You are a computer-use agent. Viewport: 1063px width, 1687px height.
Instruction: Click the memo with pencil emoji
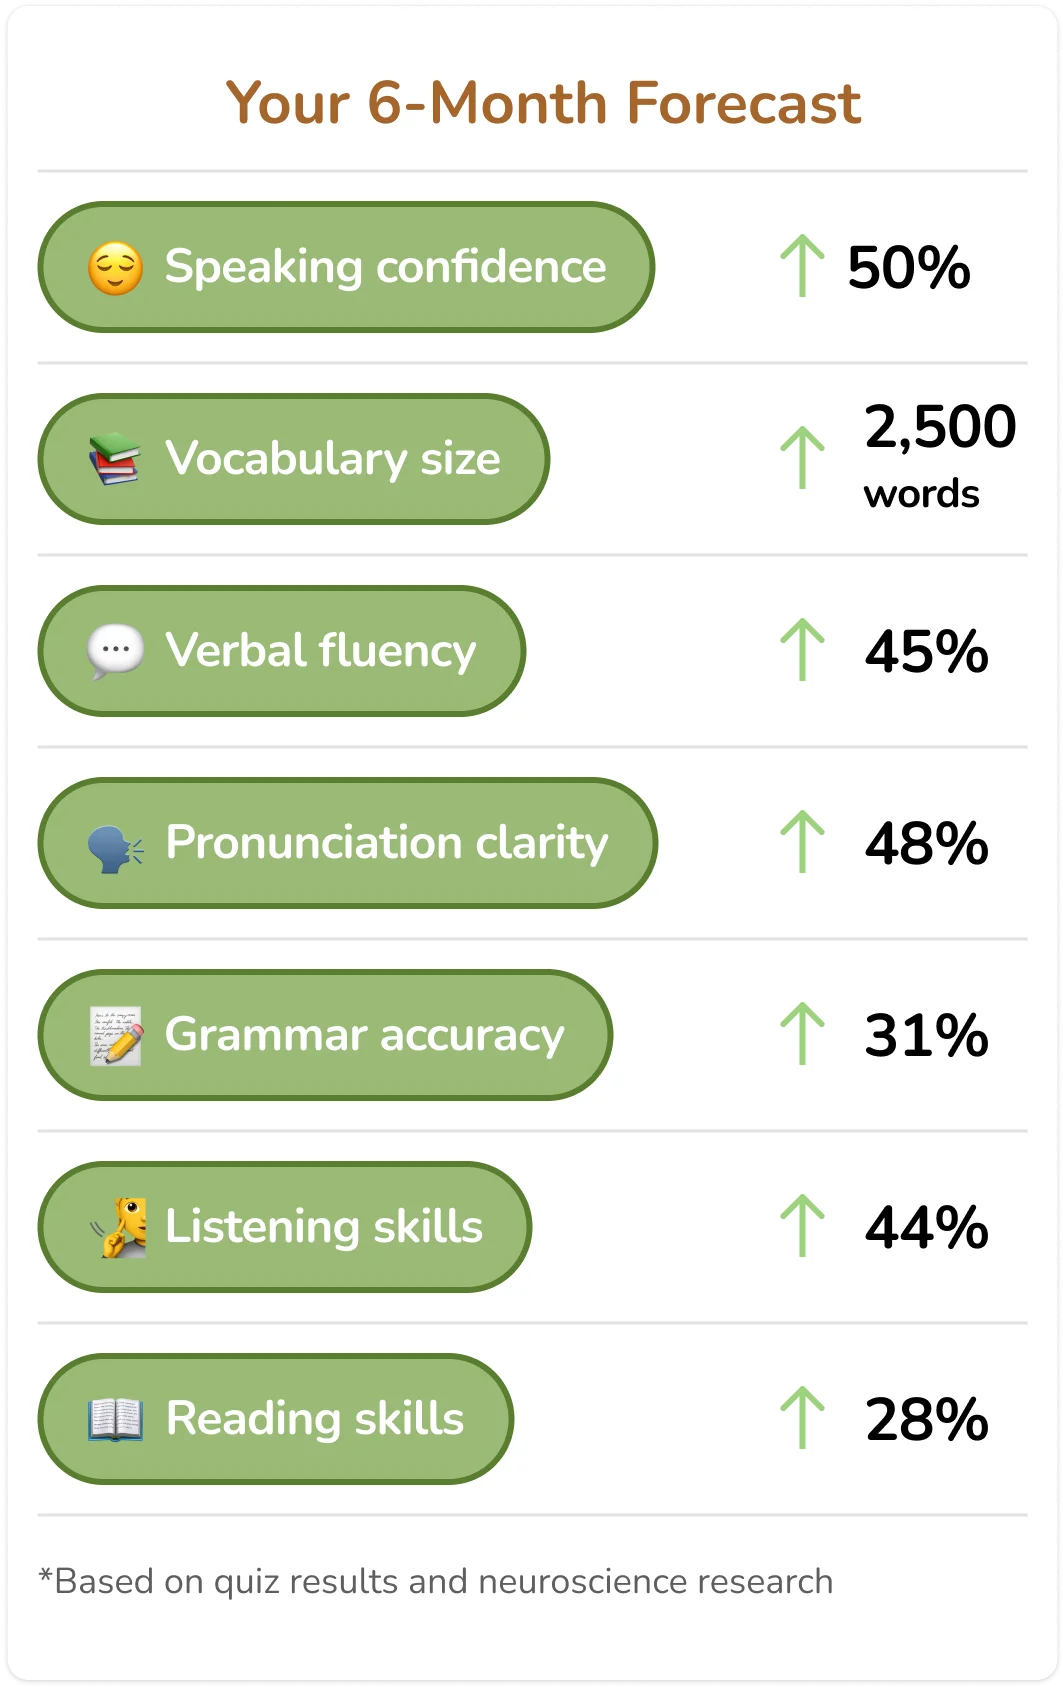tap(116, 1036)
